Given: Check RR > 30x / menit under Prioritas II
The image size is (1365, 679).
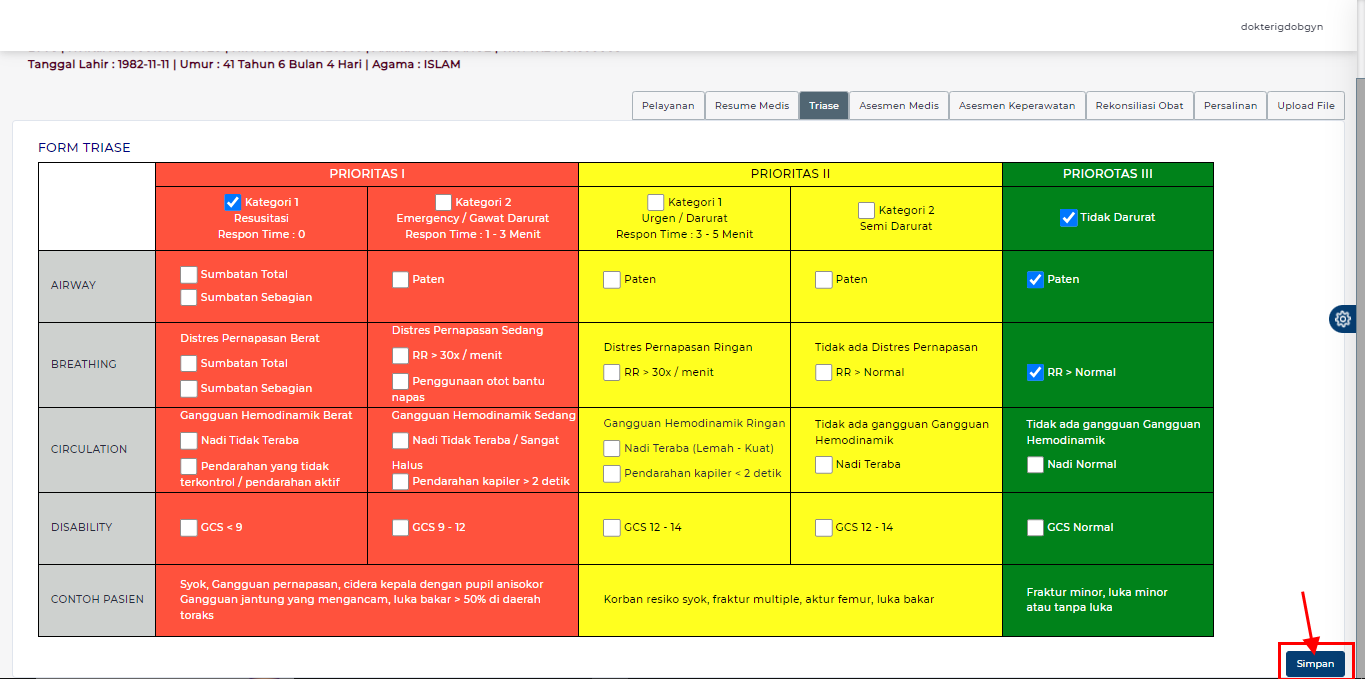Looking at the screenshot, I should point(611,372).
